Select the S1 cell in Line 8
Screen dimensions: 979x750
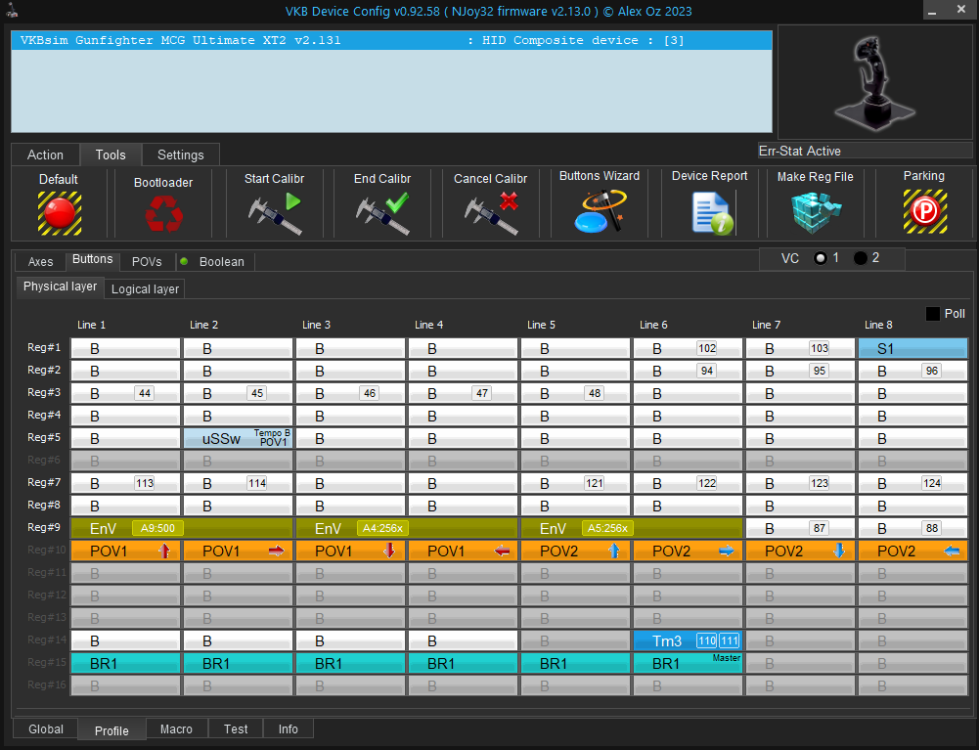click(x=912, y=349)
